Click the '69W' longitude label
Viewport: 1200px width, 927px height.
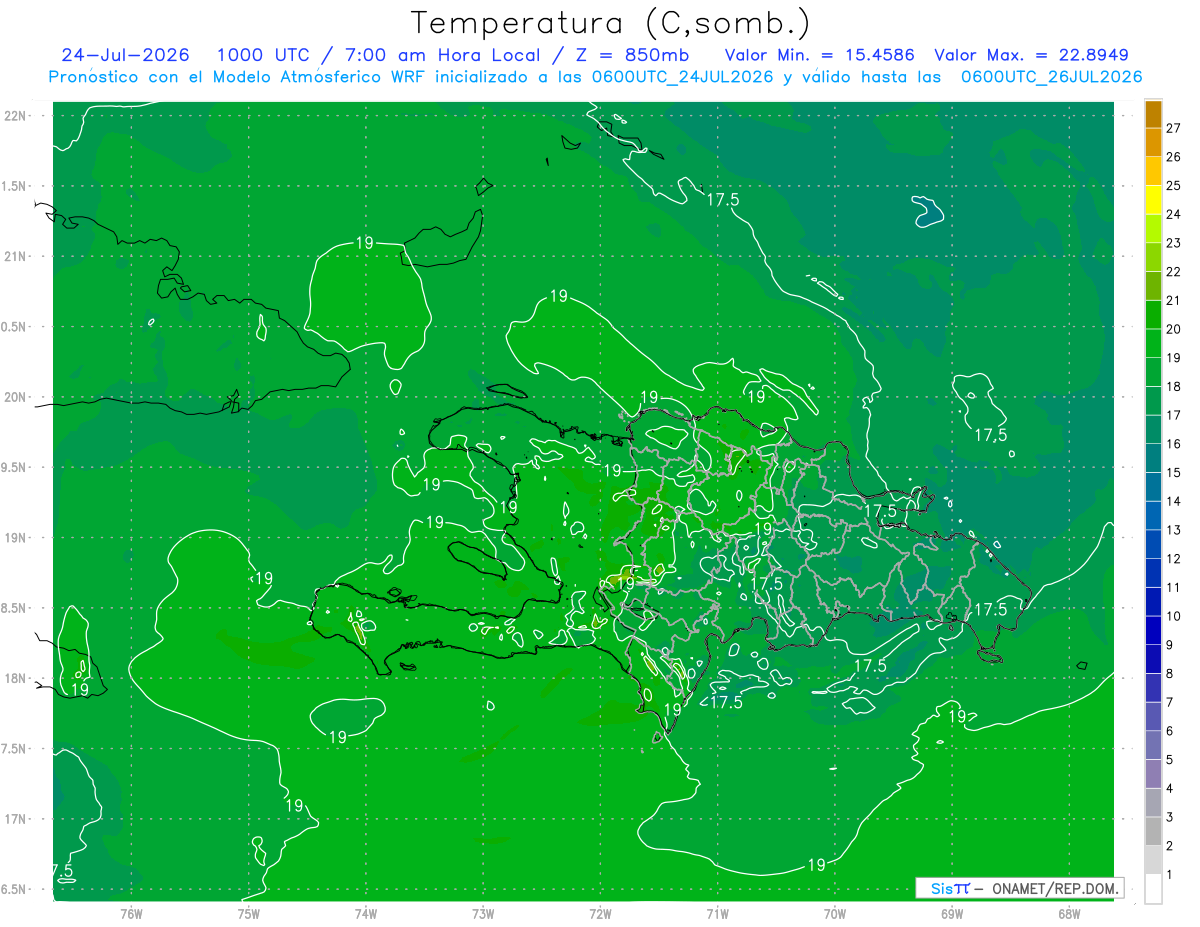pos(952,914)
